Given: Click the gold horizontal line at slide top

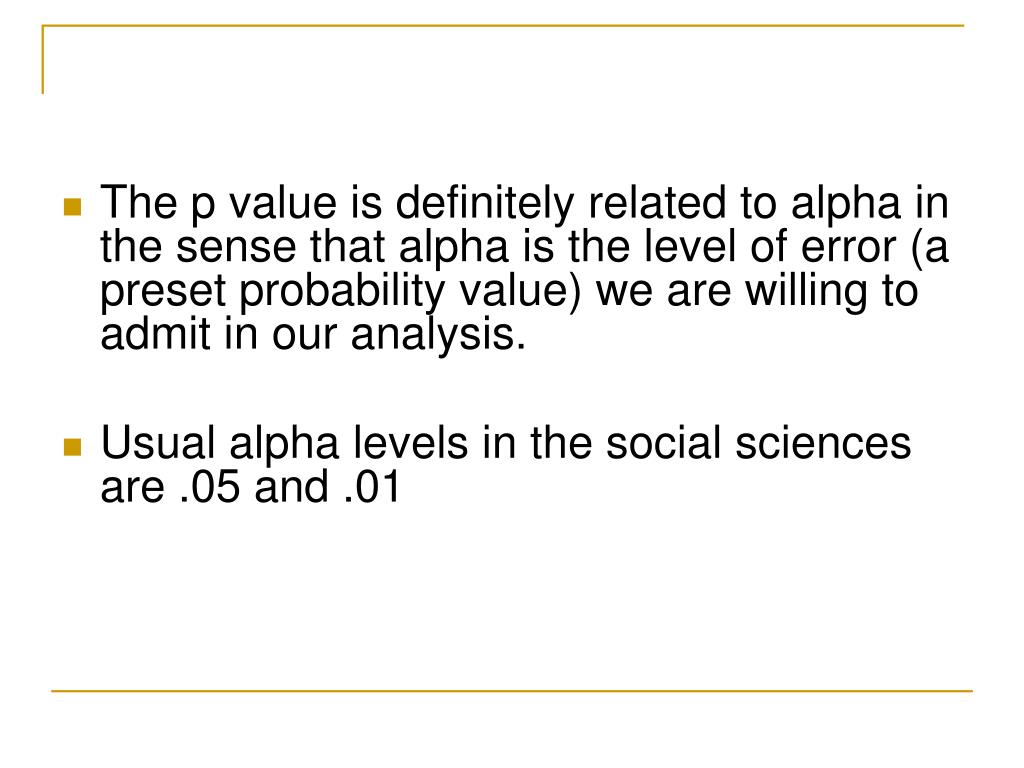Looking at the screenshot, I should click(x=503, y=25).
